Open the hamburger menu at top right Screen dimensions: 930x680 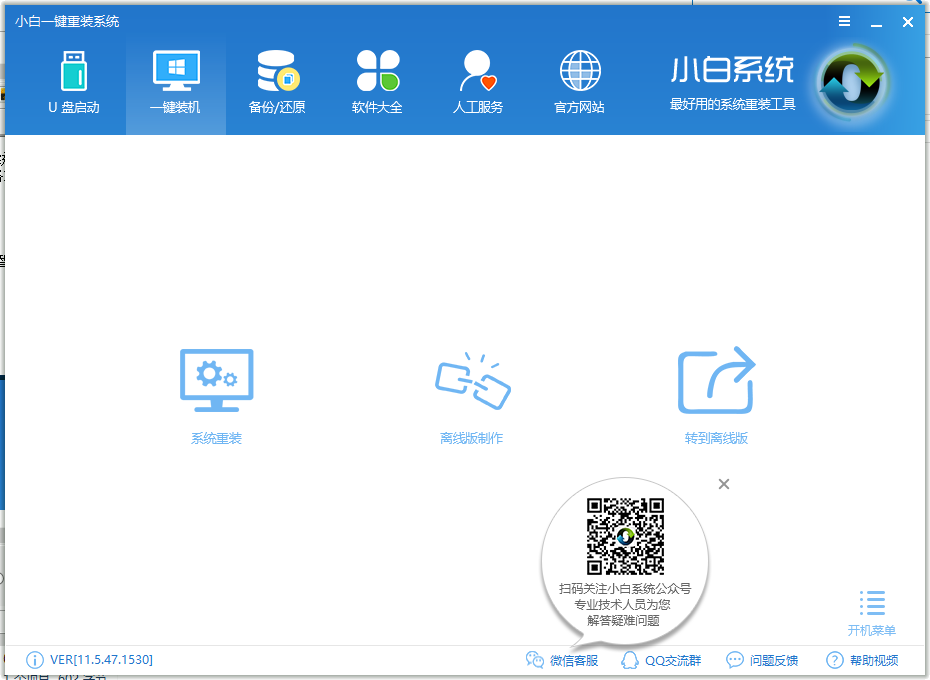pos(844,21)
